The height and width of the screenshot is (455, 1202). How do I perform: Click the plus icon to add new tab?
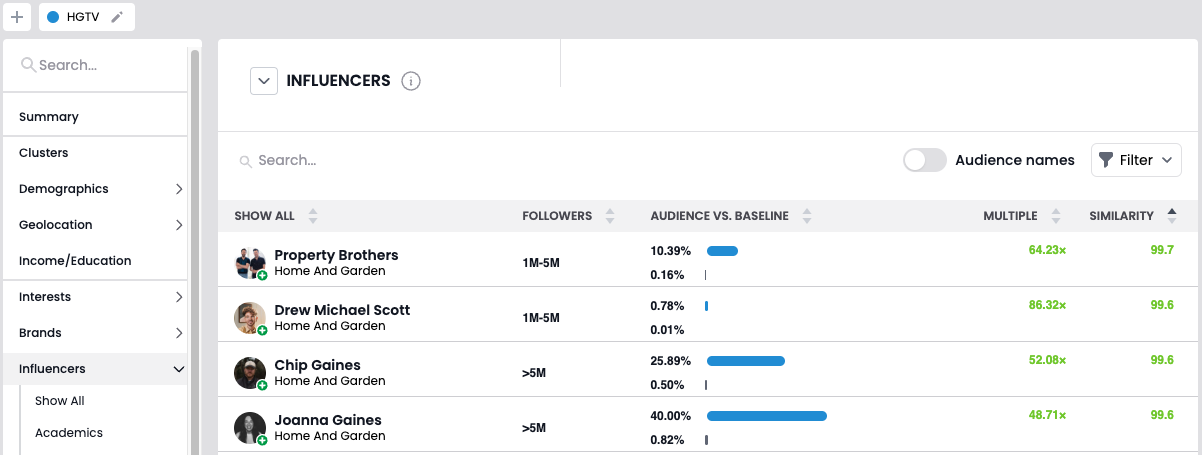pos(17,17)
